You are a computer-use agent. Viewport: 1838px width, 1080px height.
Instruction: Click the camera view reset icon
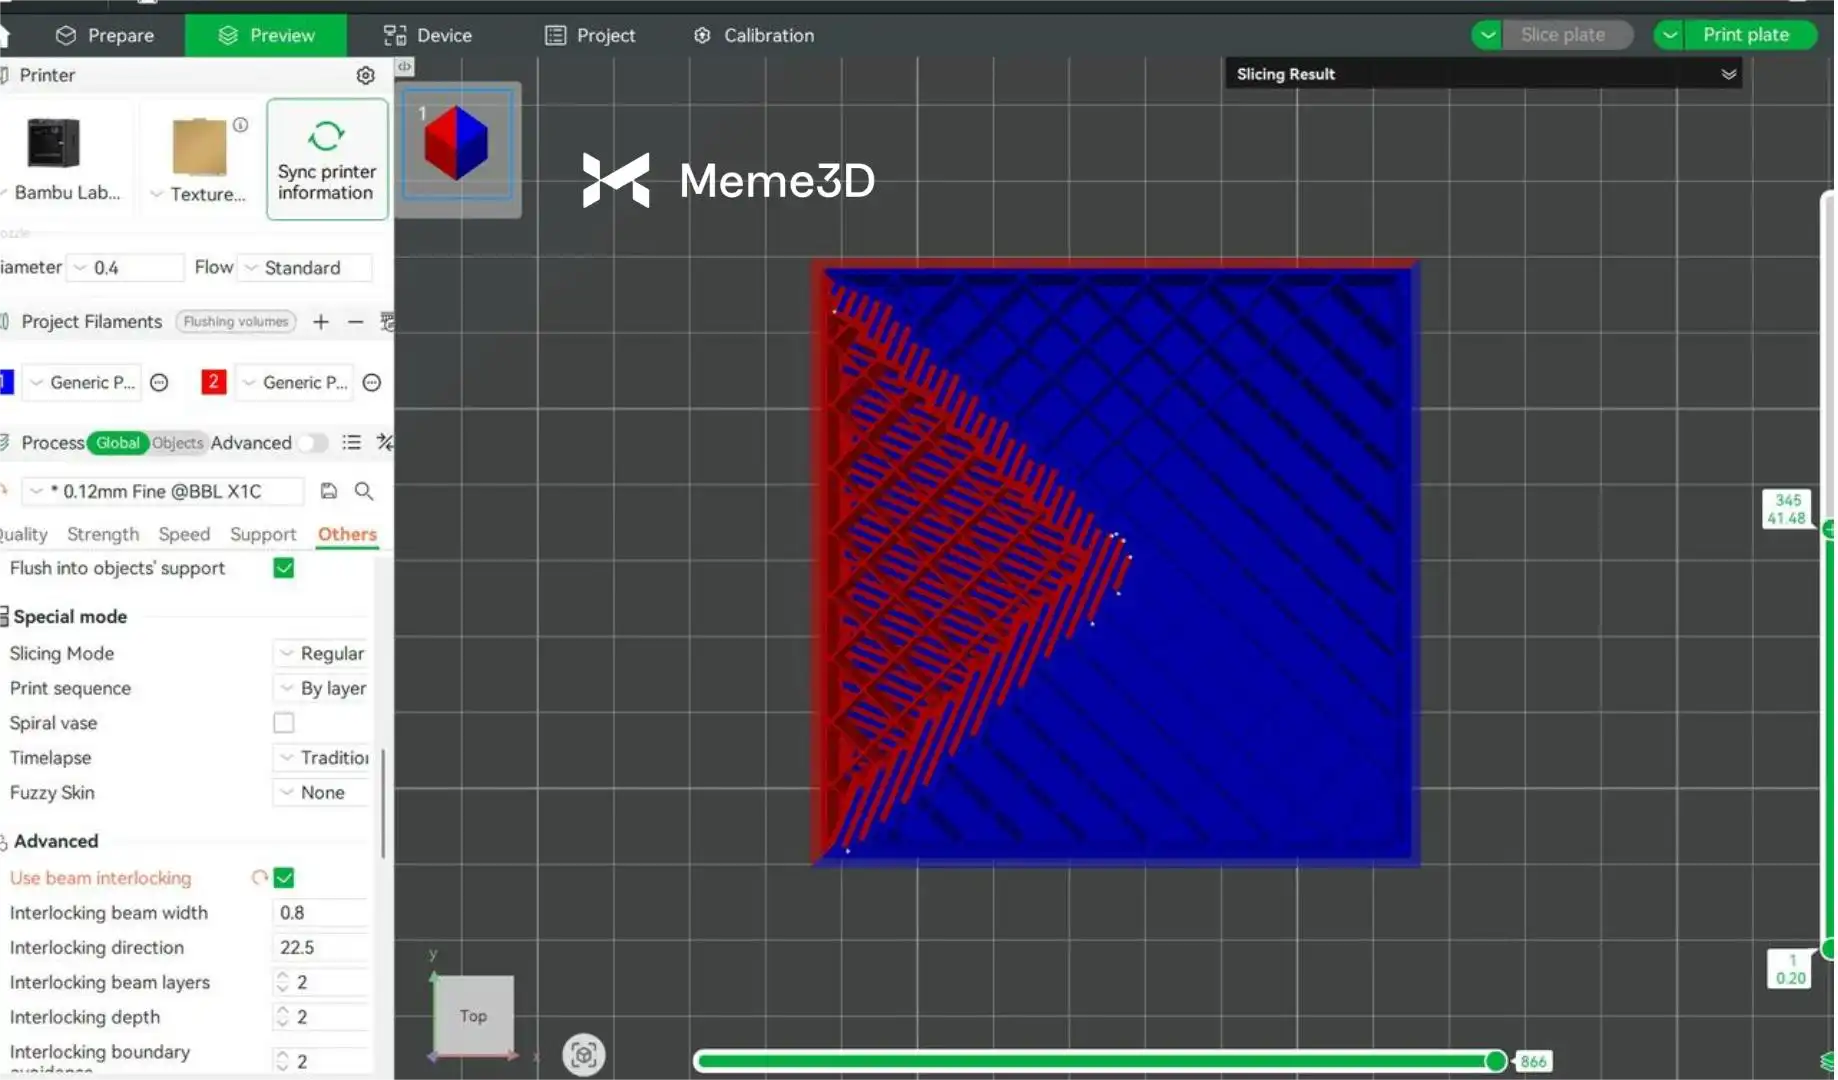584,1055
